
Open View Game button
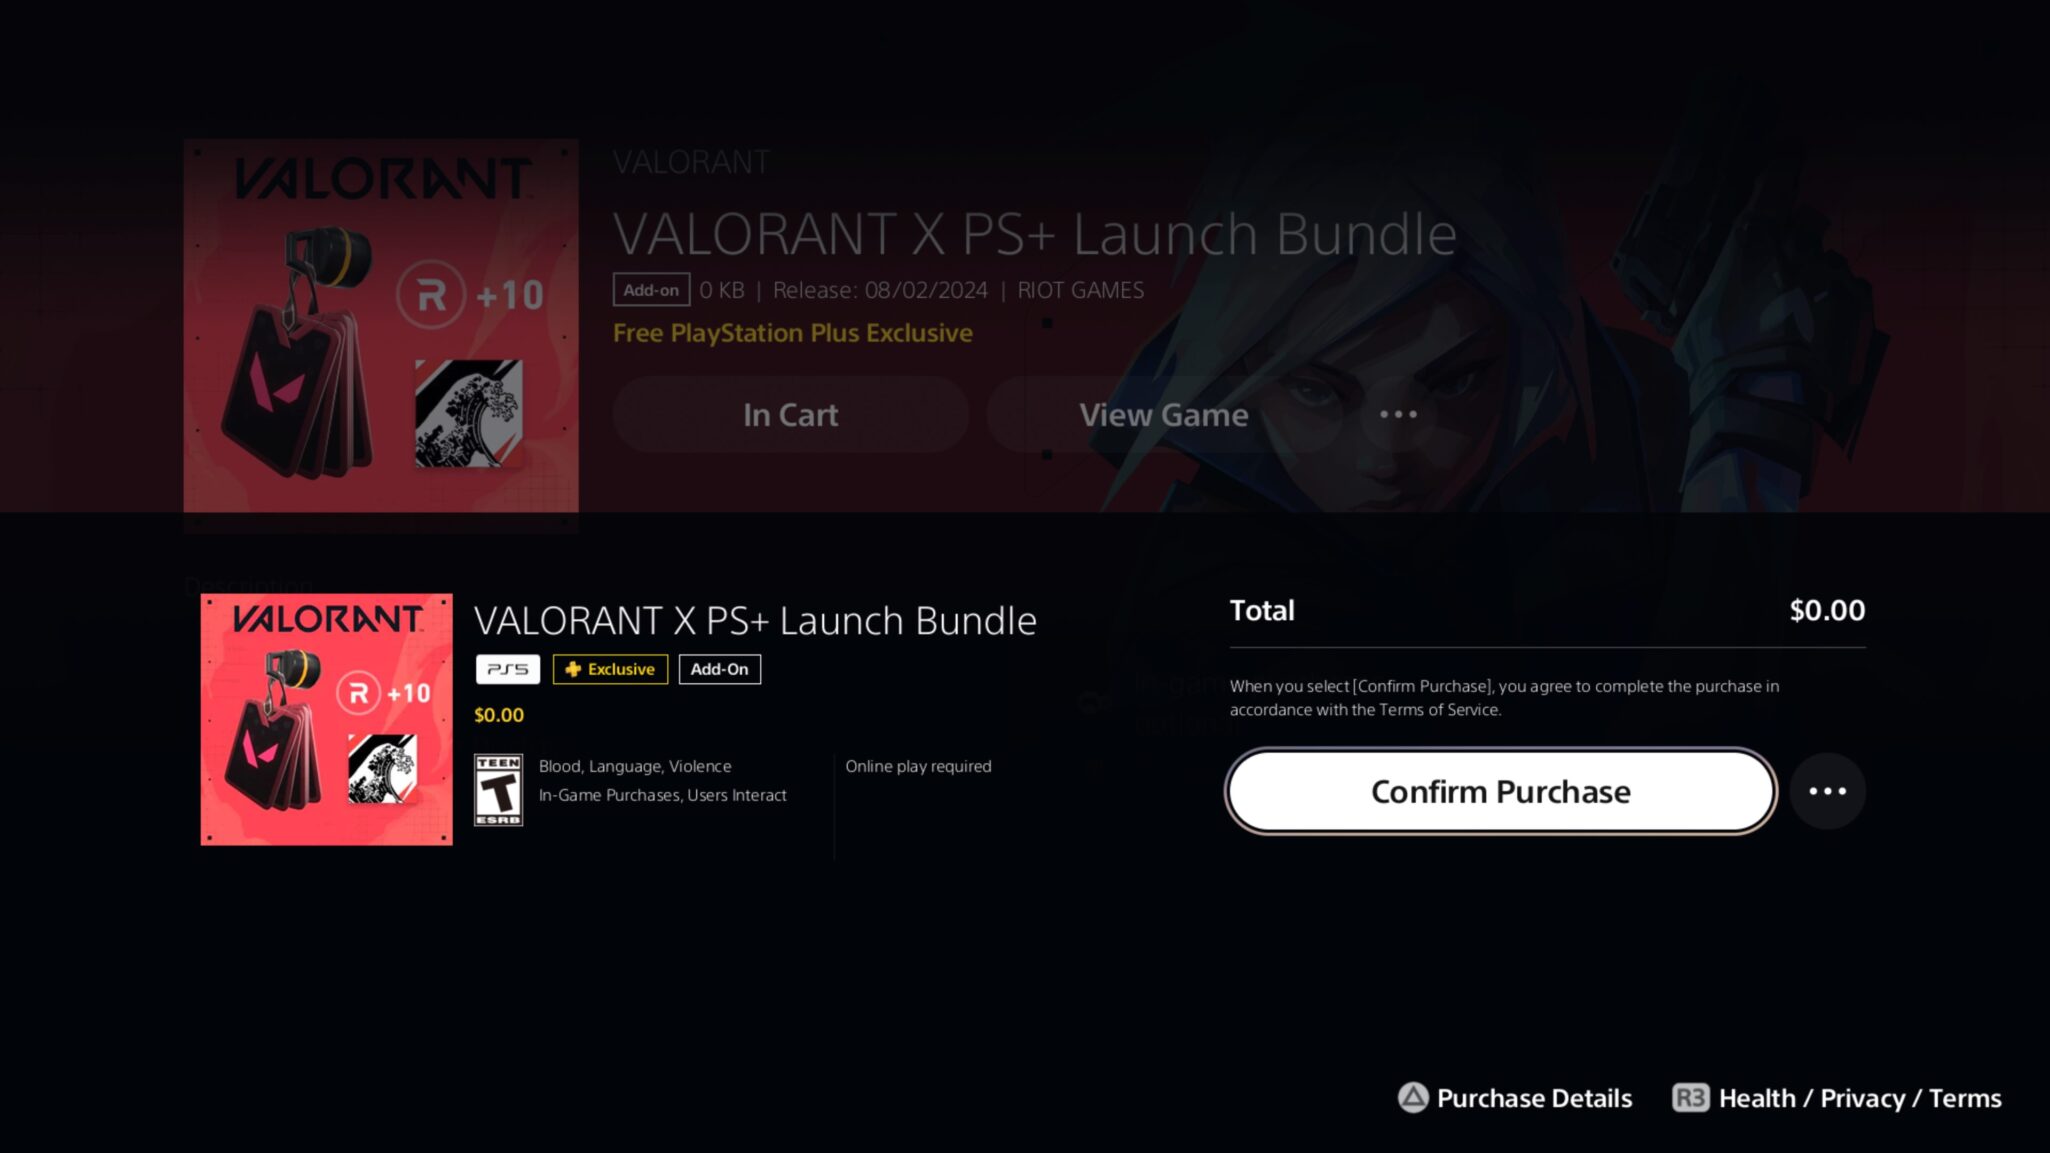[x=1163, y=414]
